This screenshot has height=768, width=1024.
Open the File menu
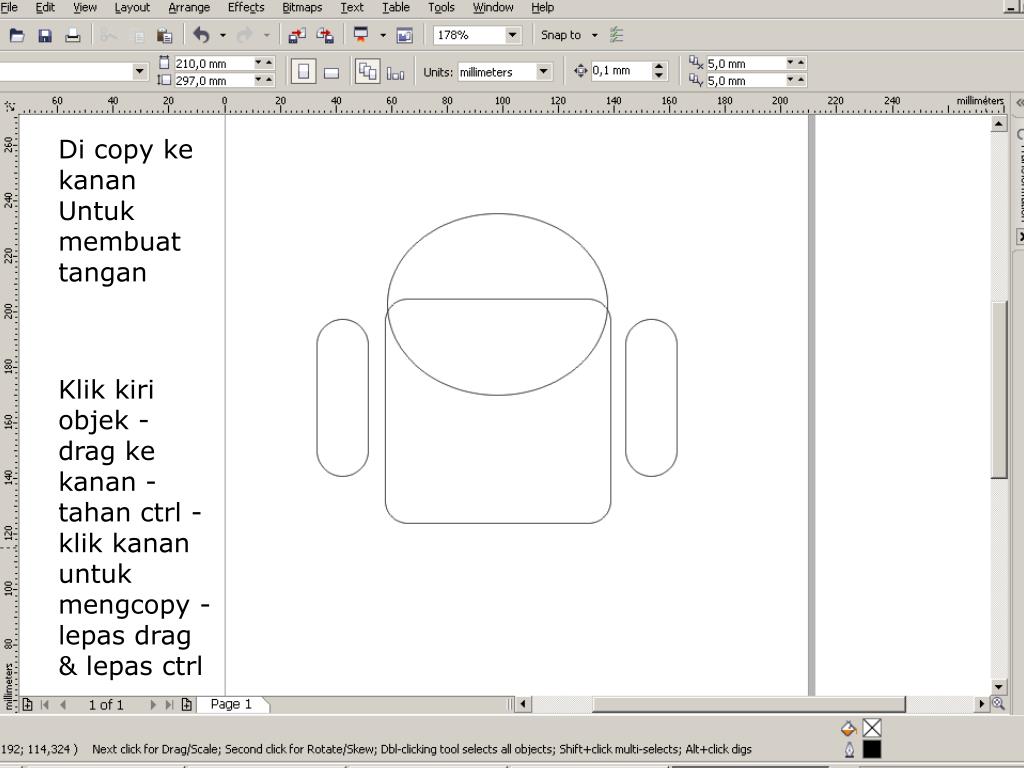tap(9, 8)
